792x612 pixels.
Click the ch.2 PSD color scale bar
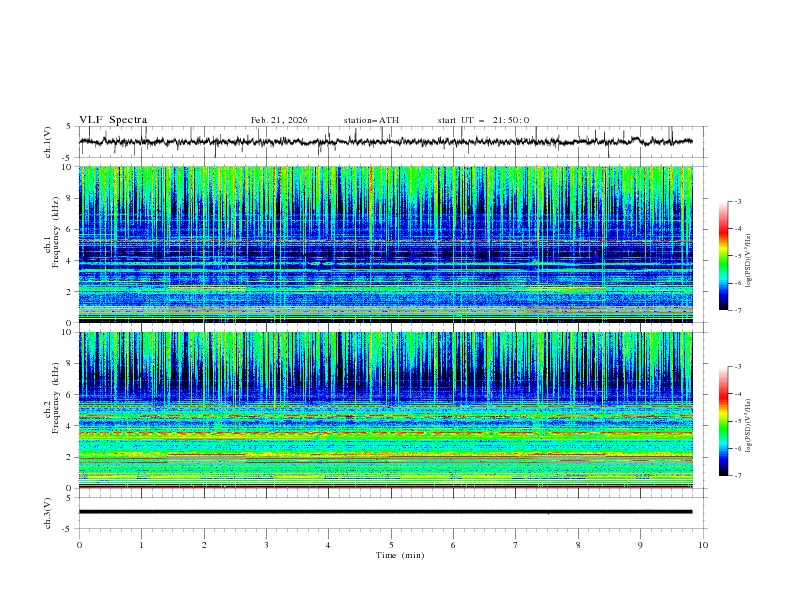(x=723, y=421)
